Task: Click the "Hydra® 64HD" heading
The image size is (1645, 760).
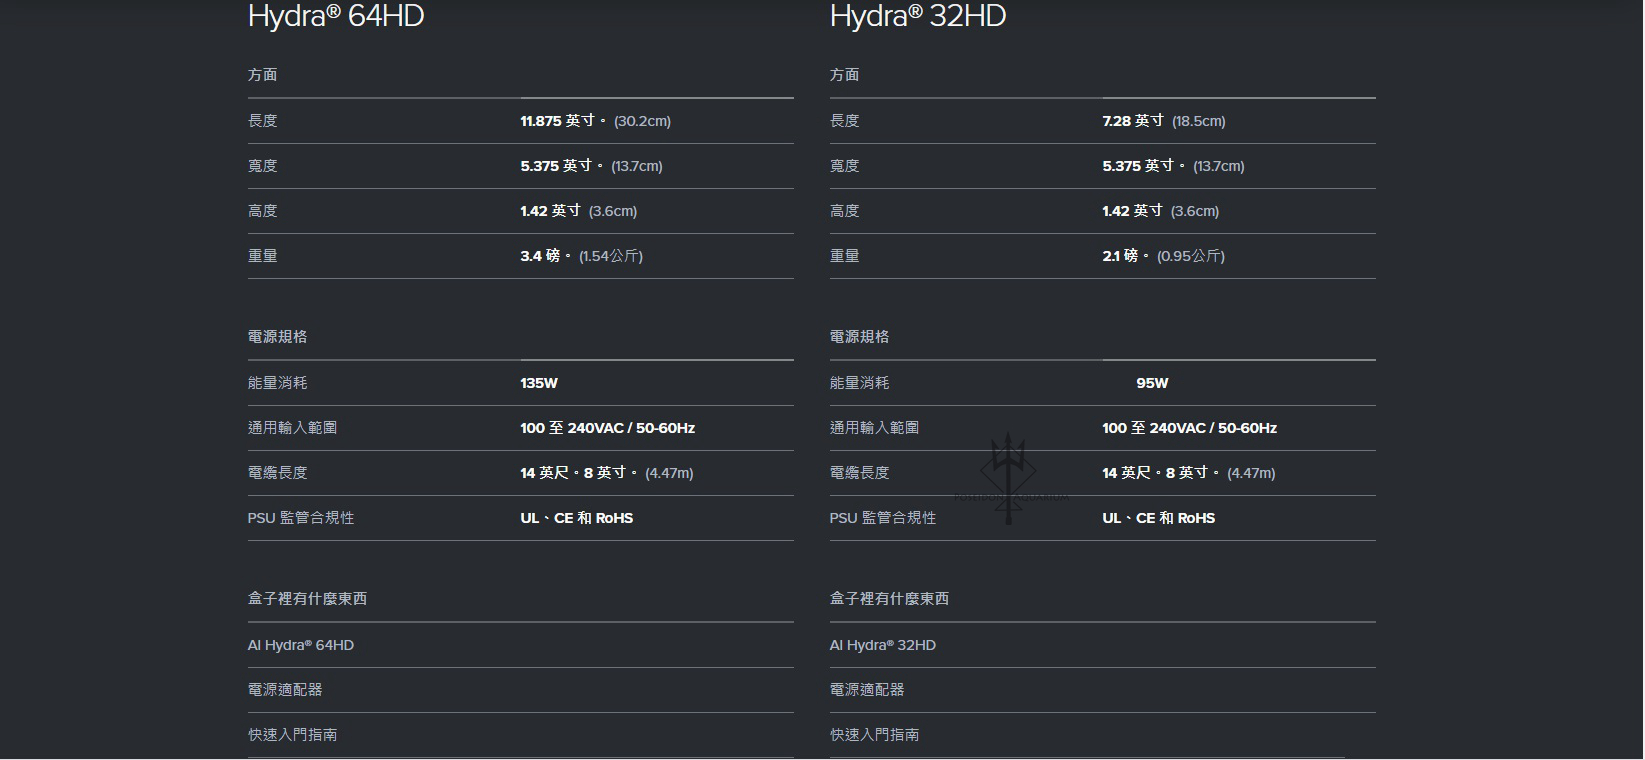Action: (336, 16)
